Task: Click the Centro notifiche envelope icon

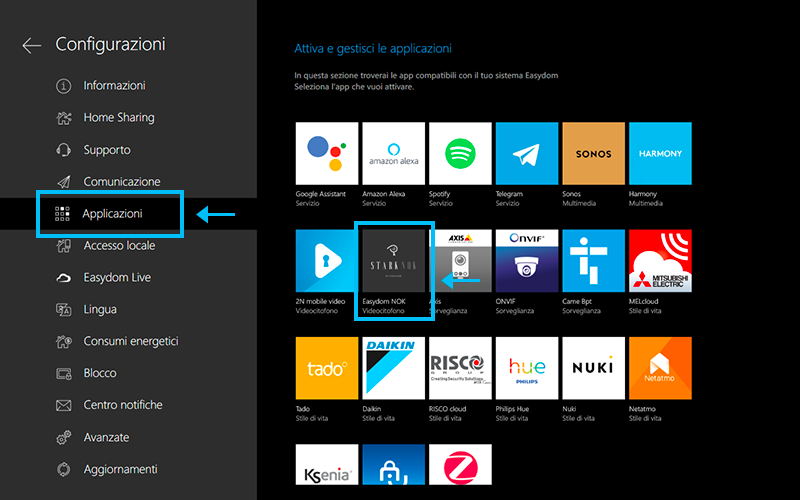Action: (x=63, y=406)
